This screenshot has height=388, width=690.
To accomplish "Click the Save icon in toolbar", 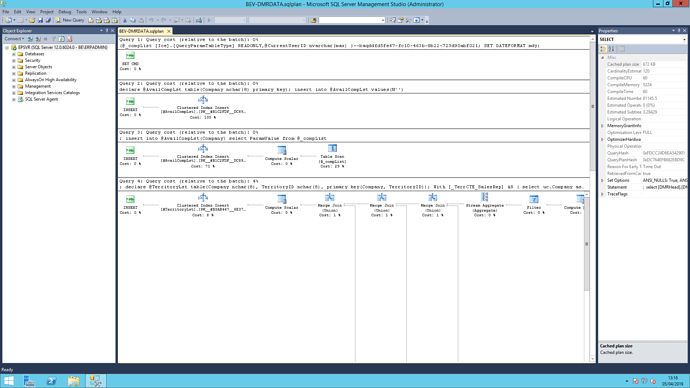I will 40,20.
